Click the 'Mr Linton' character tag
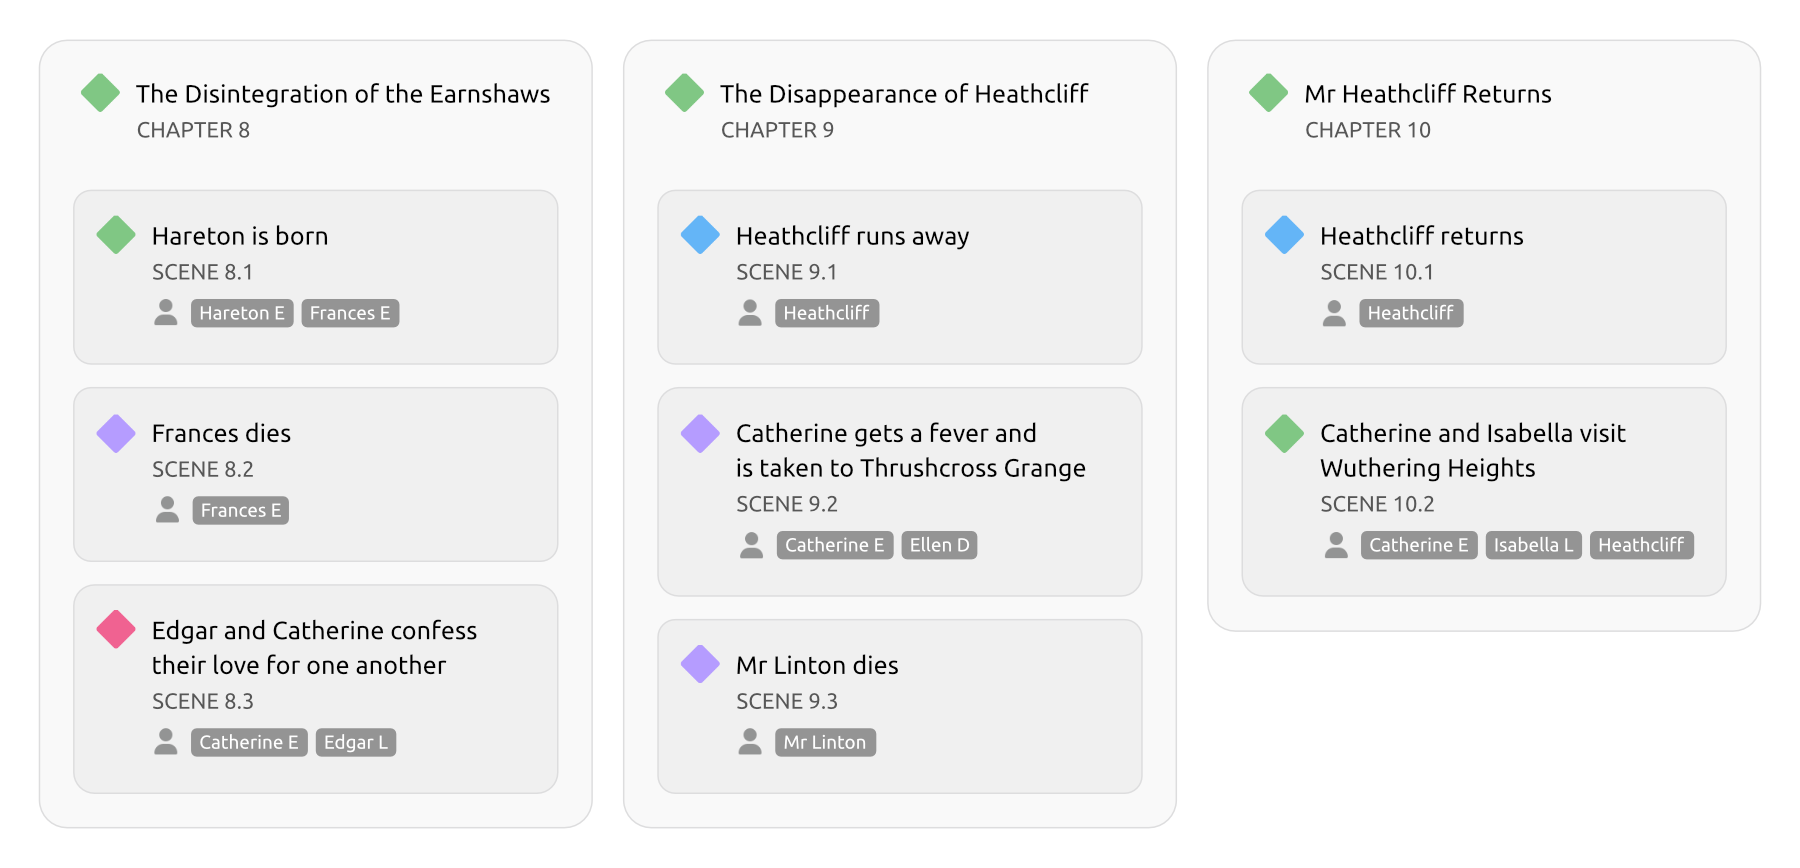This screenshot has width=1800, height=868. [x=824, y=742]
